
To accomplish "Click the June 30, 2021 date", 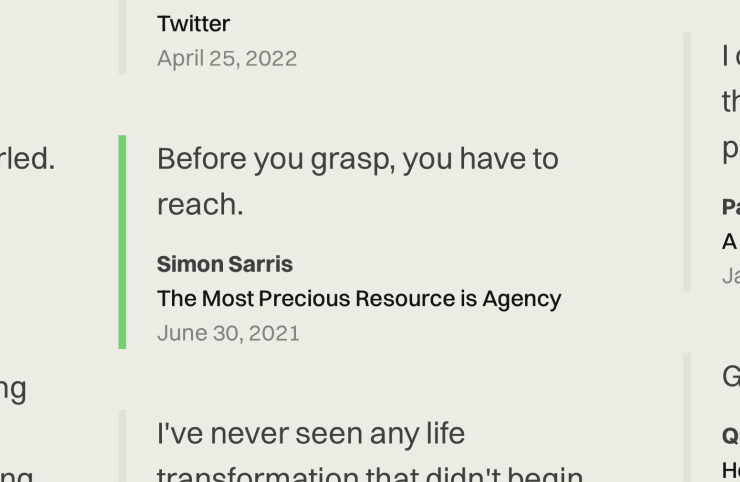I will [x=228, y=333].
